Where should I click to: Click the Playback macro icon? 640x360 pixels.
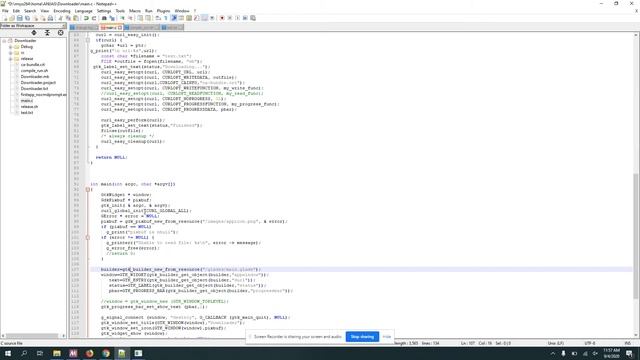(x=238, y=18)
